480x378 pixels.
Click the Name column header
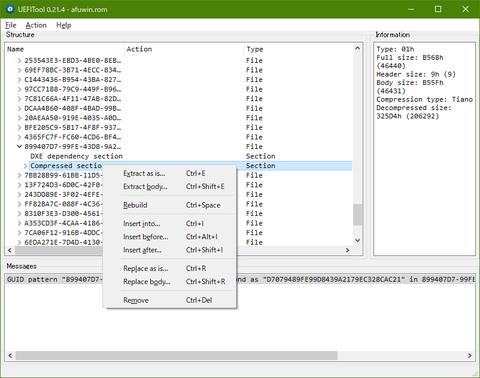tap(65, 49)
